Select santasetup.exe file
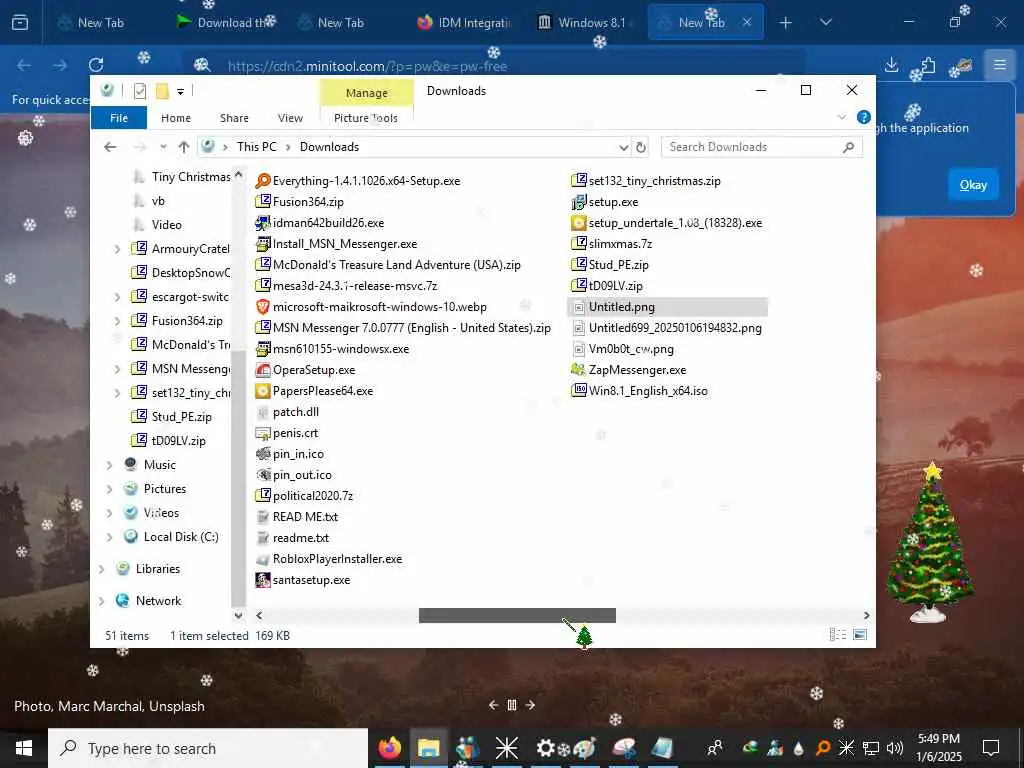Image resolution: width=1024 pixels, height=768 pixels. 302,580
